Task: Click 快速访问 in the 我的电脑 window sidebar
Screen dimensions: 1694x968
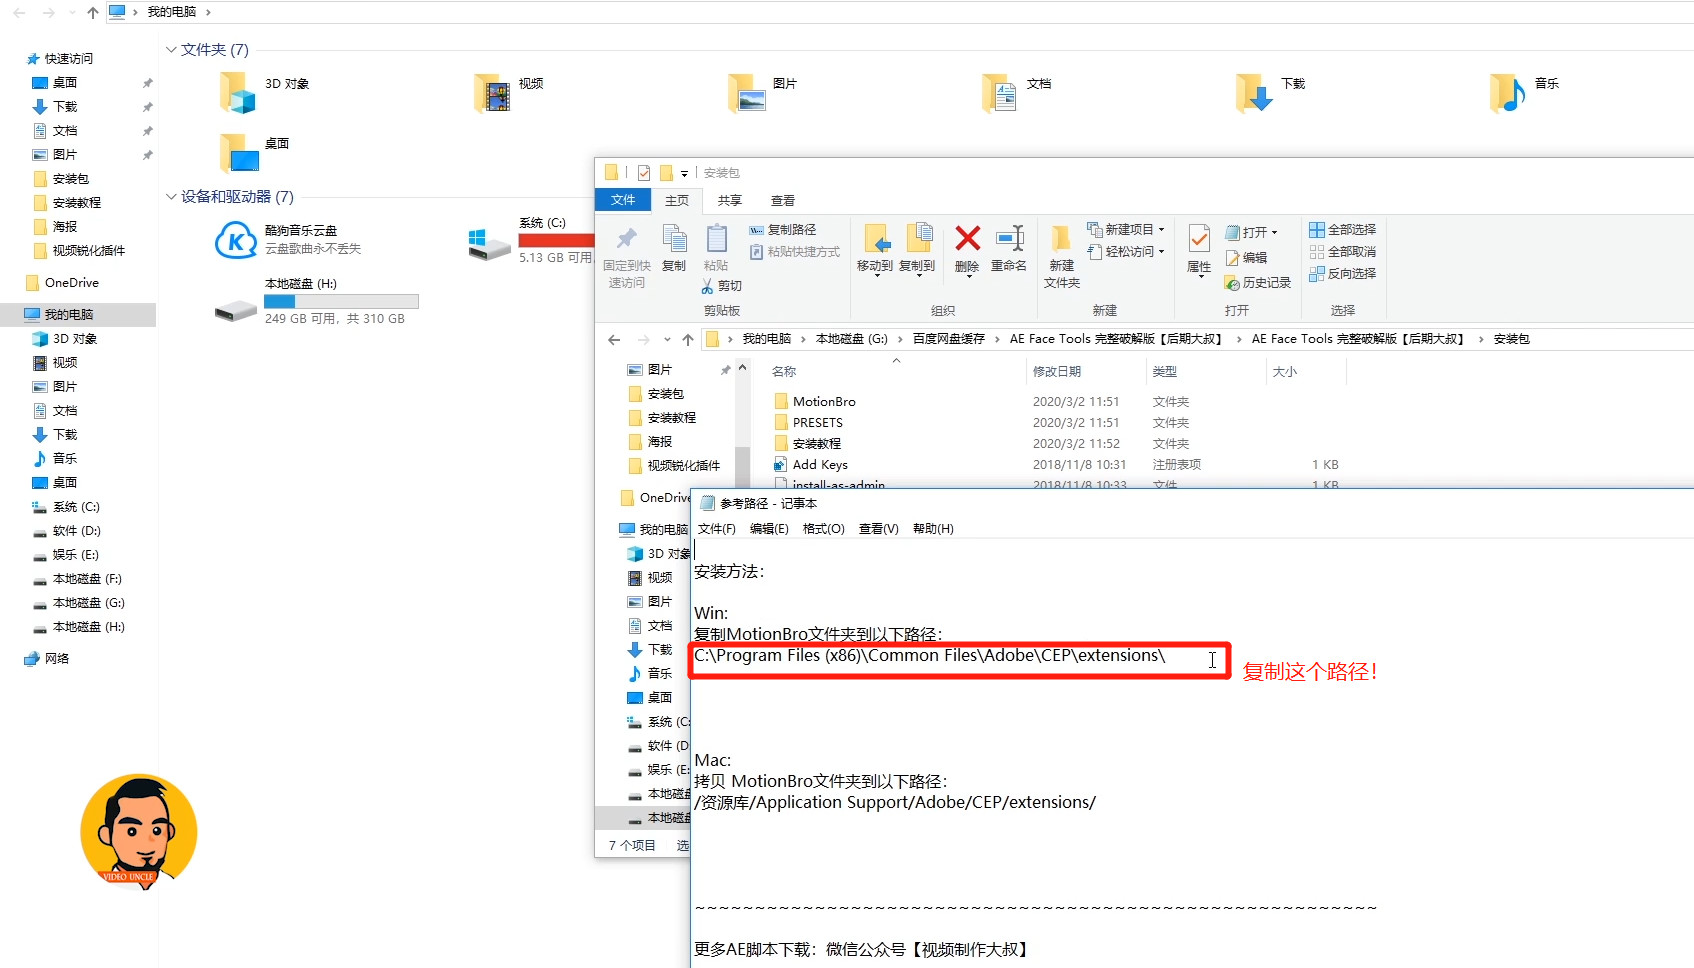Action: point(68,59)
